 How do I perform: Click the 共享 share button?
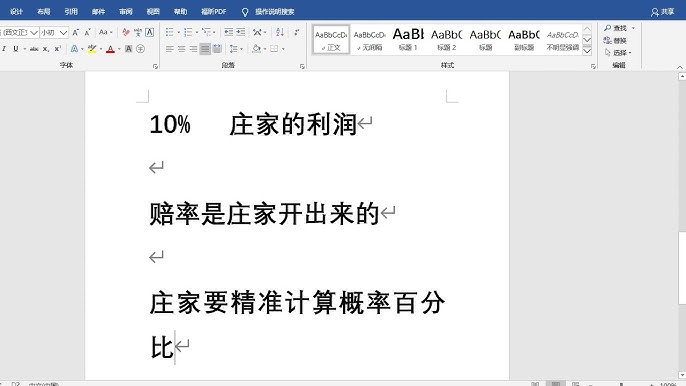(x=662, y=12)
